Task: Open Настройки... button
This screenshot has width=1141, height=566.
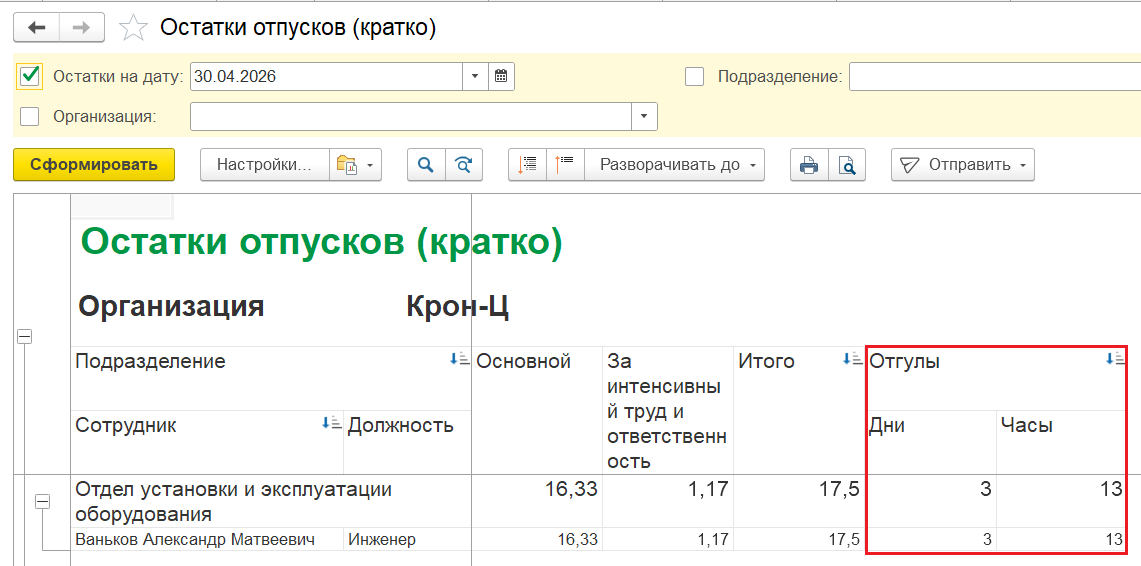Action: (x=265, y=165)
